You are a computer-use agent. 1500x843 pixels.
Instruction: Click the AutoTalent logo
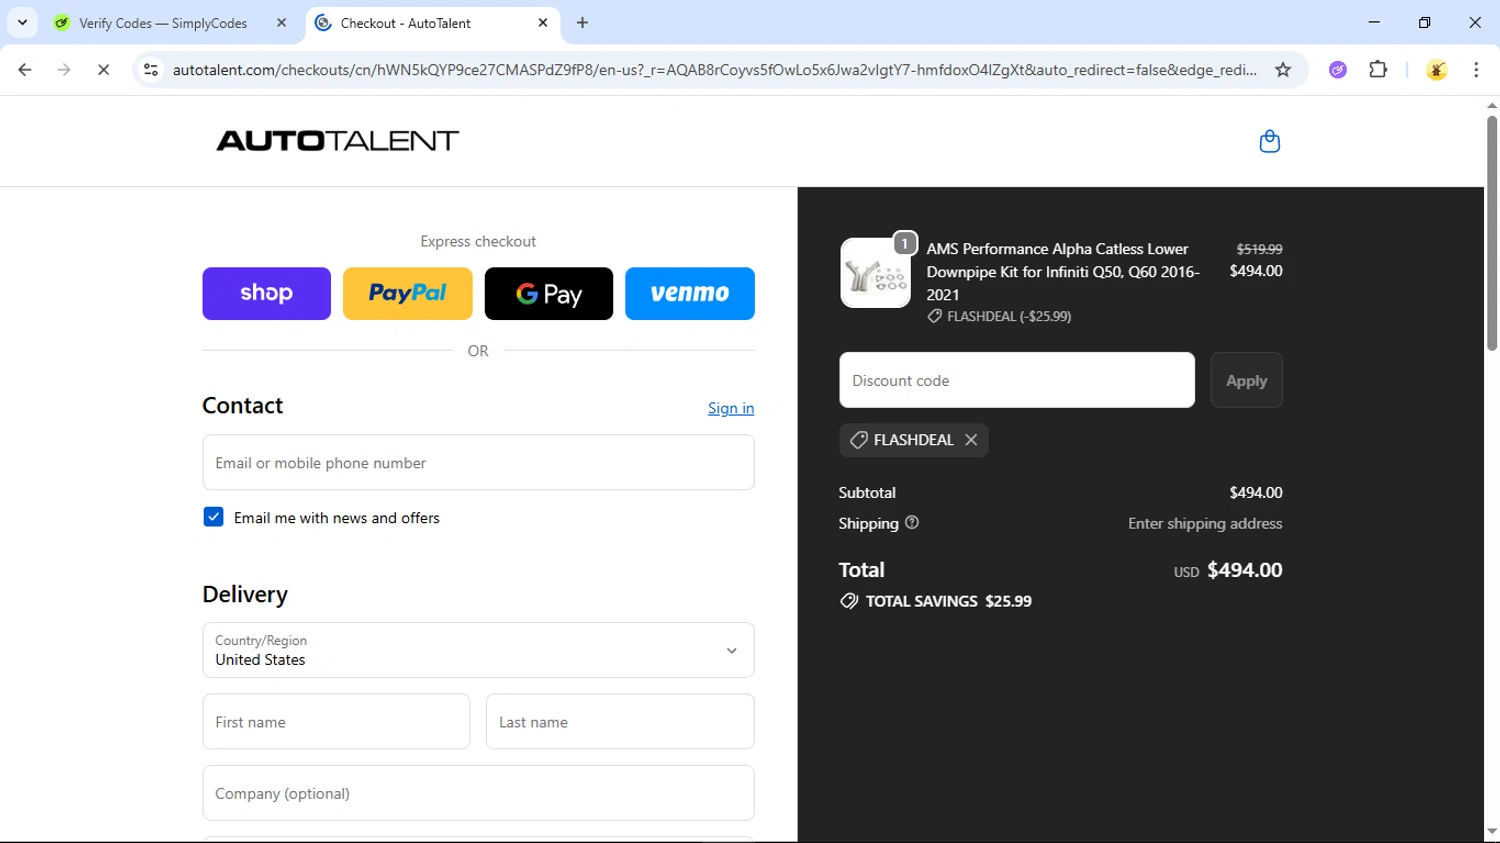tap(337, 141)
